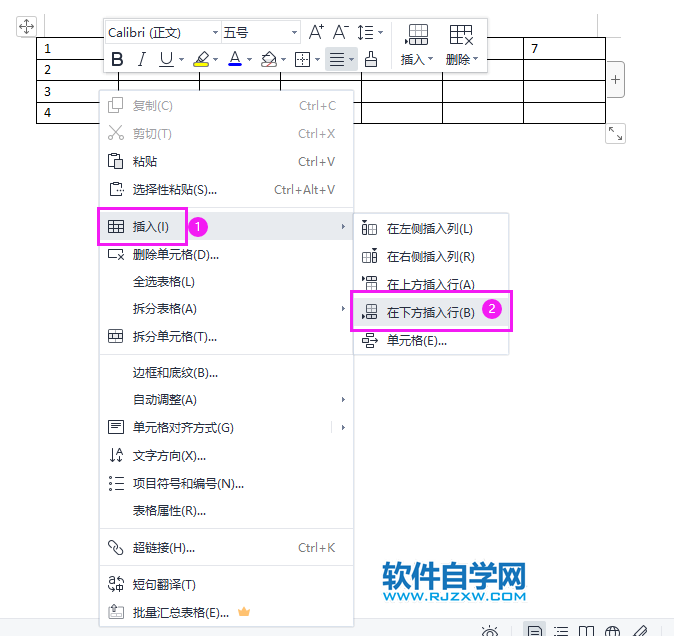Switch to outline view icon
The image size is (674, 636).
[561, 631]
